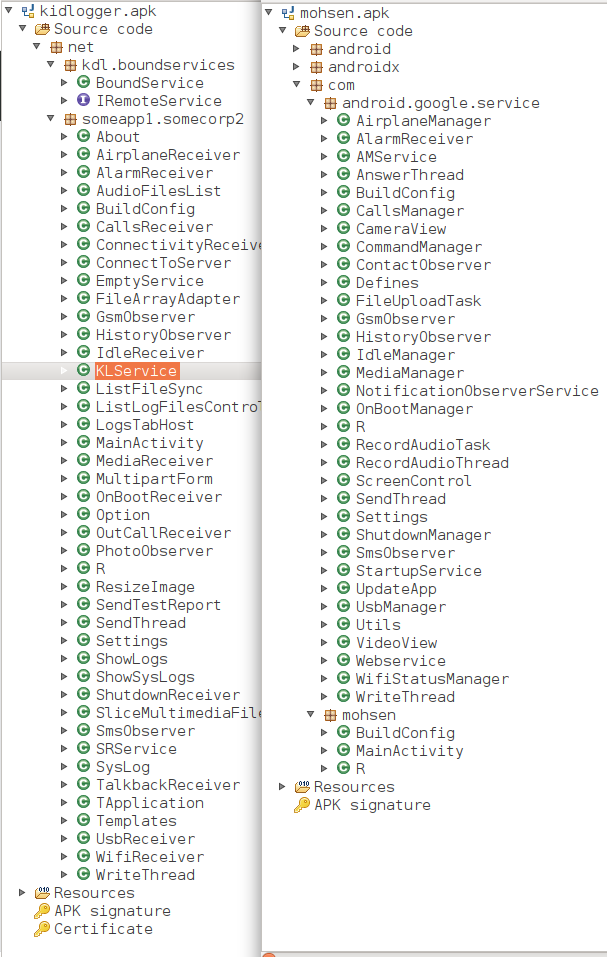The width and height of the screenshot is (607, 957).
Task: Click the BoundService class icon
Action: (x=84, y=83)
